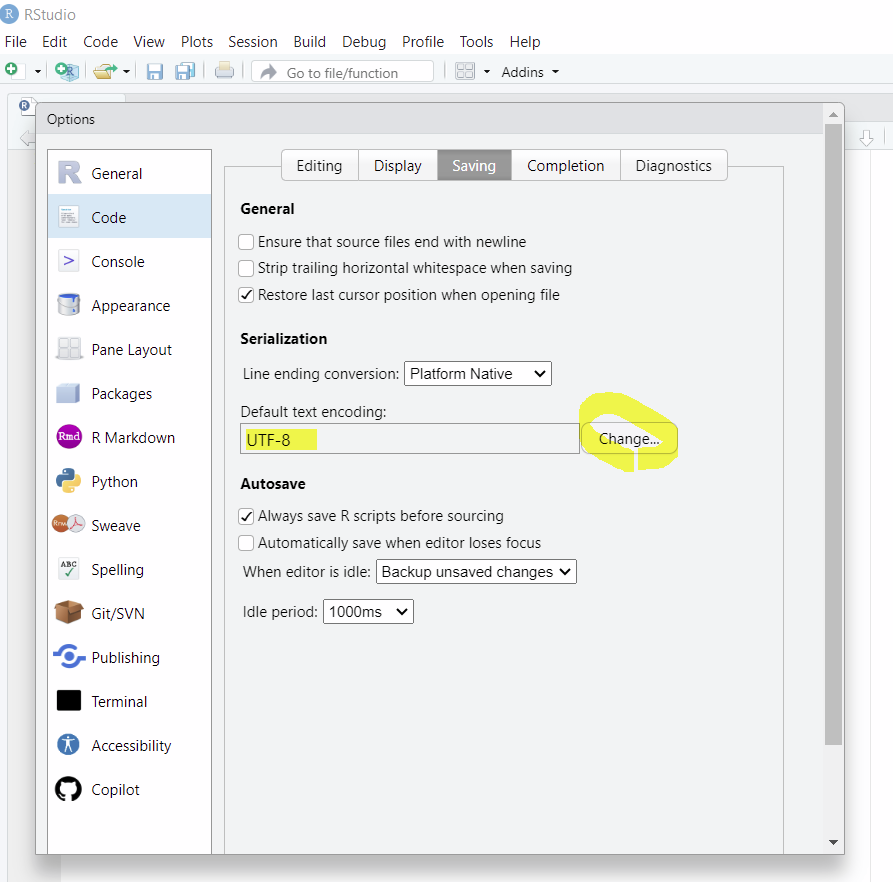Image resolution: width=893 pixels, height=882 pixels.
Task: Click the Options dialog scrollbar up arrow
Action: tap(833, 114)
